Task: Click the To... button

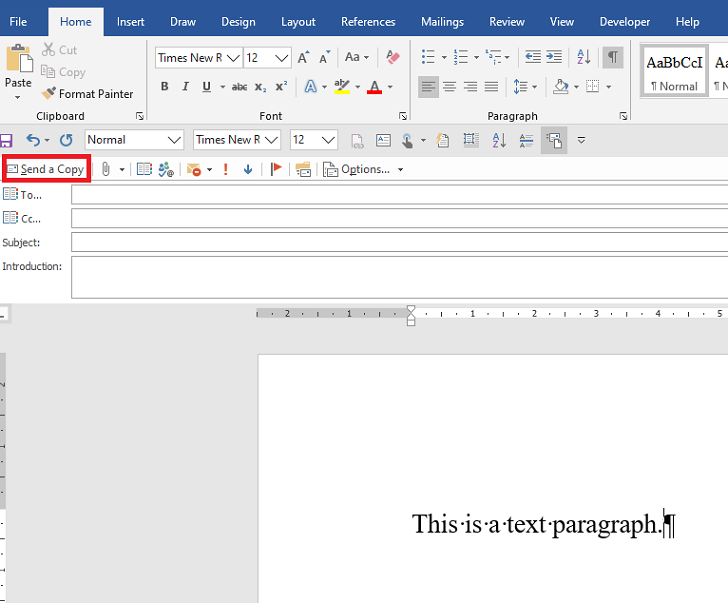Action: 31,195
